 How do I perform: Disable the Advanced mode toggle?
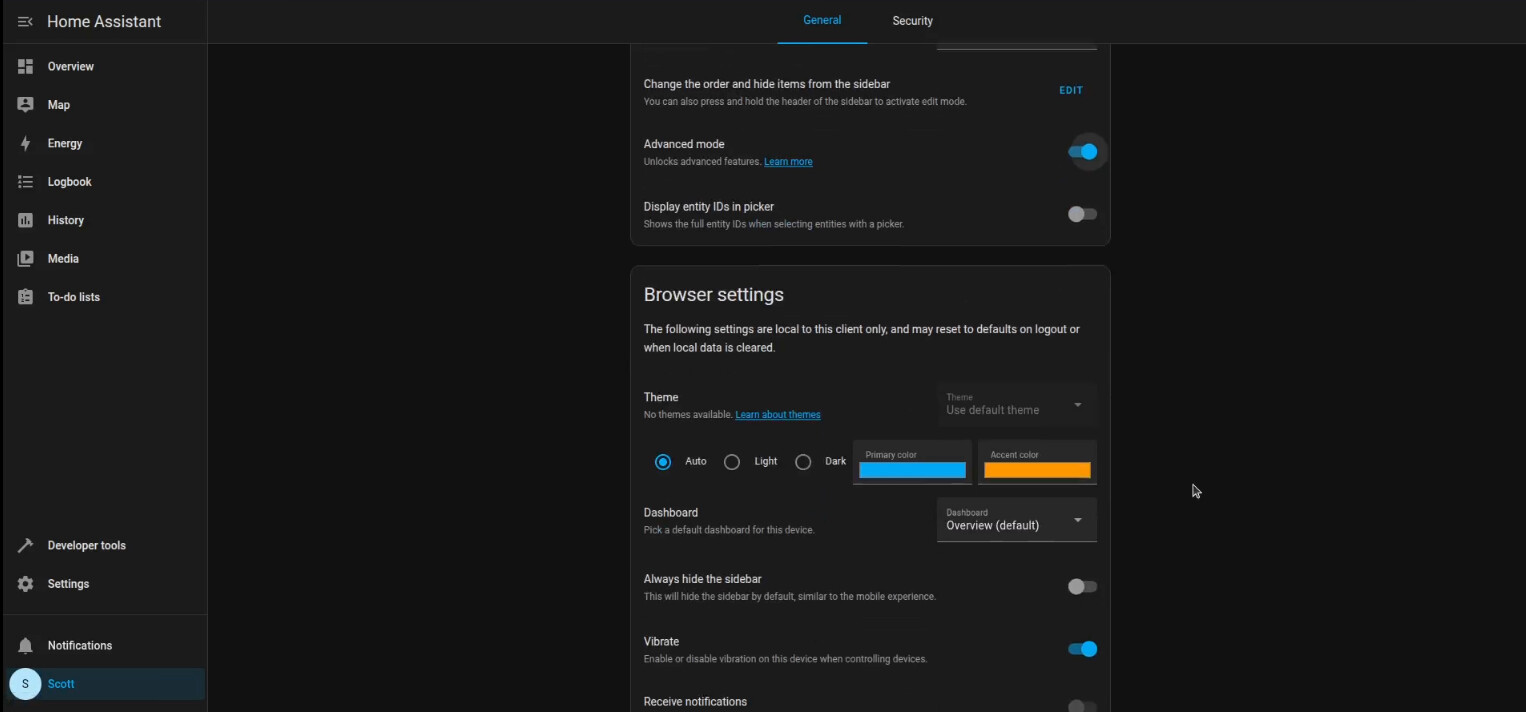tap(1083, 152)
